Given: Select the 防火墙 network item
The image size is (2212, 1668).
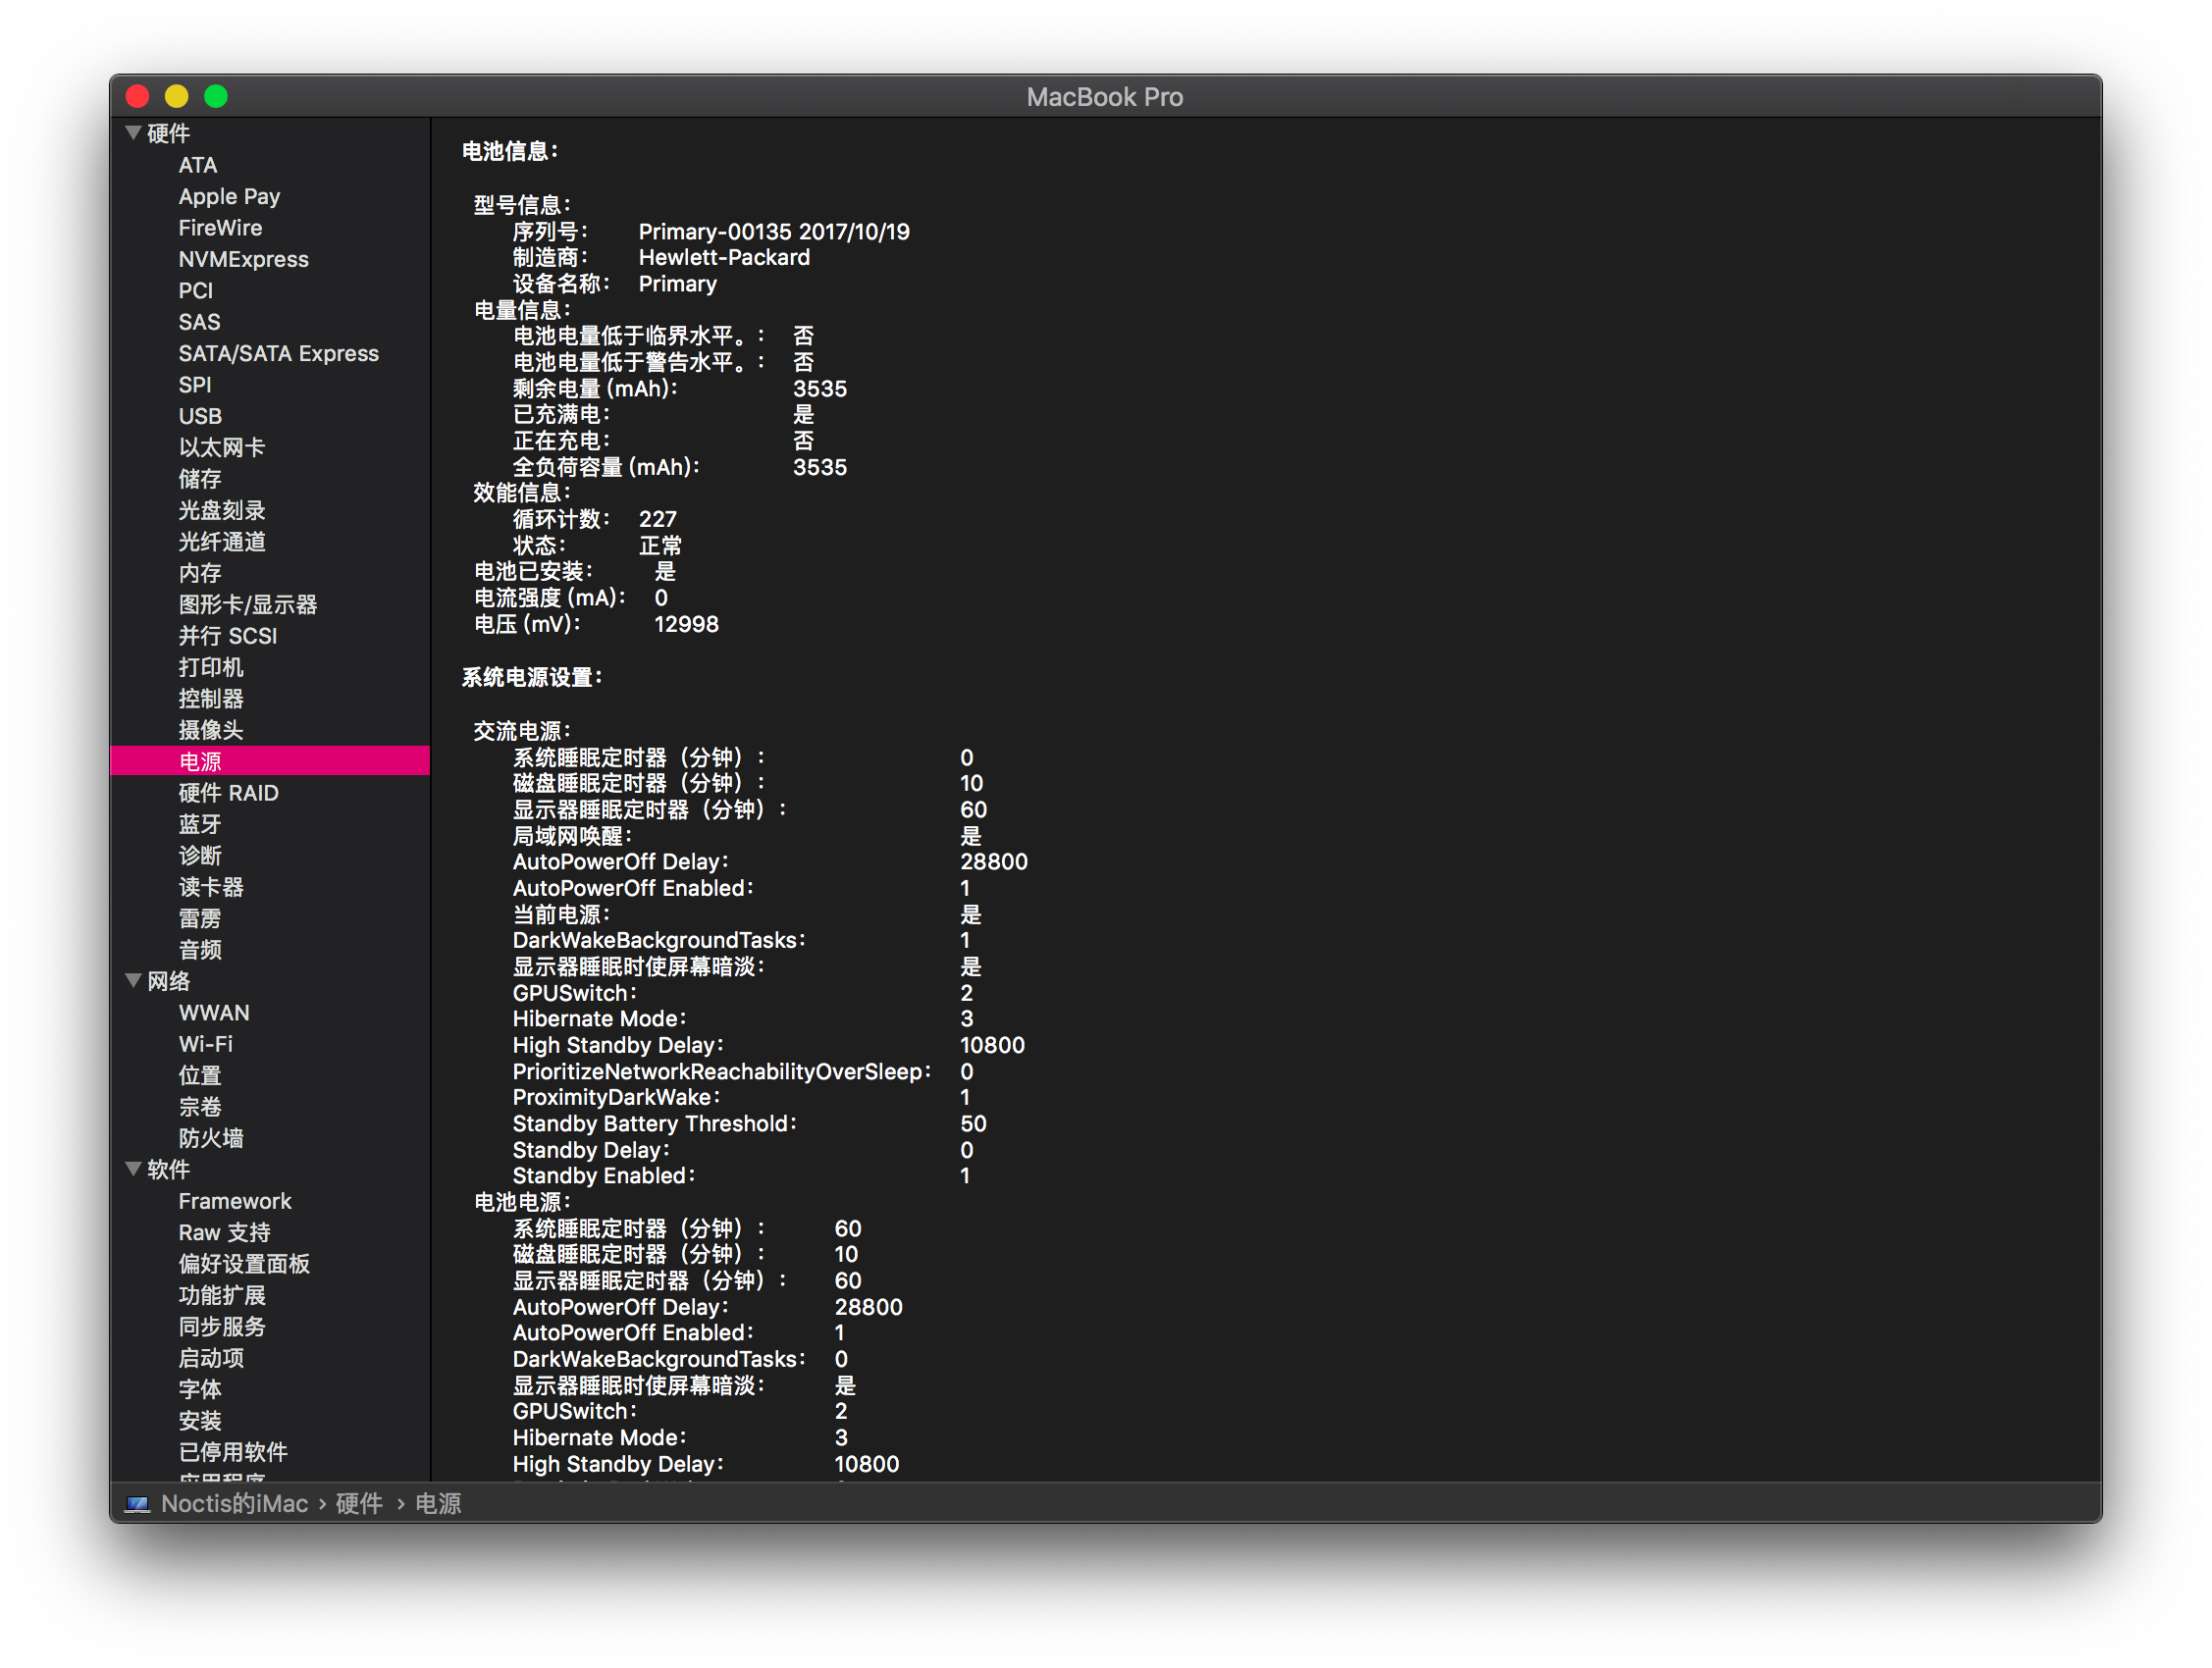Looking at the screenshot, I should click(x=210, y=1138).
